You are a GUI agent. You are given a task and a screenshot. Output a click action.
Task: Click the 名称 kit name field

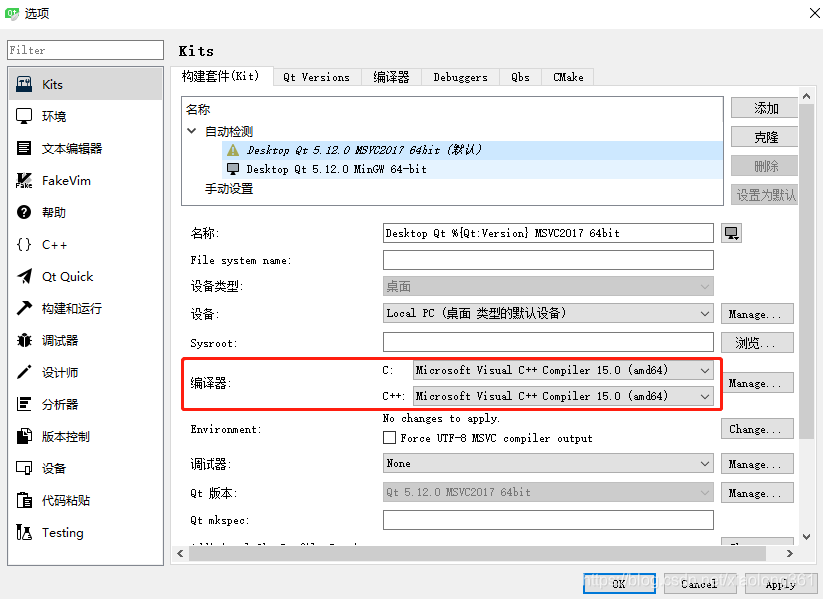[548, 233]
